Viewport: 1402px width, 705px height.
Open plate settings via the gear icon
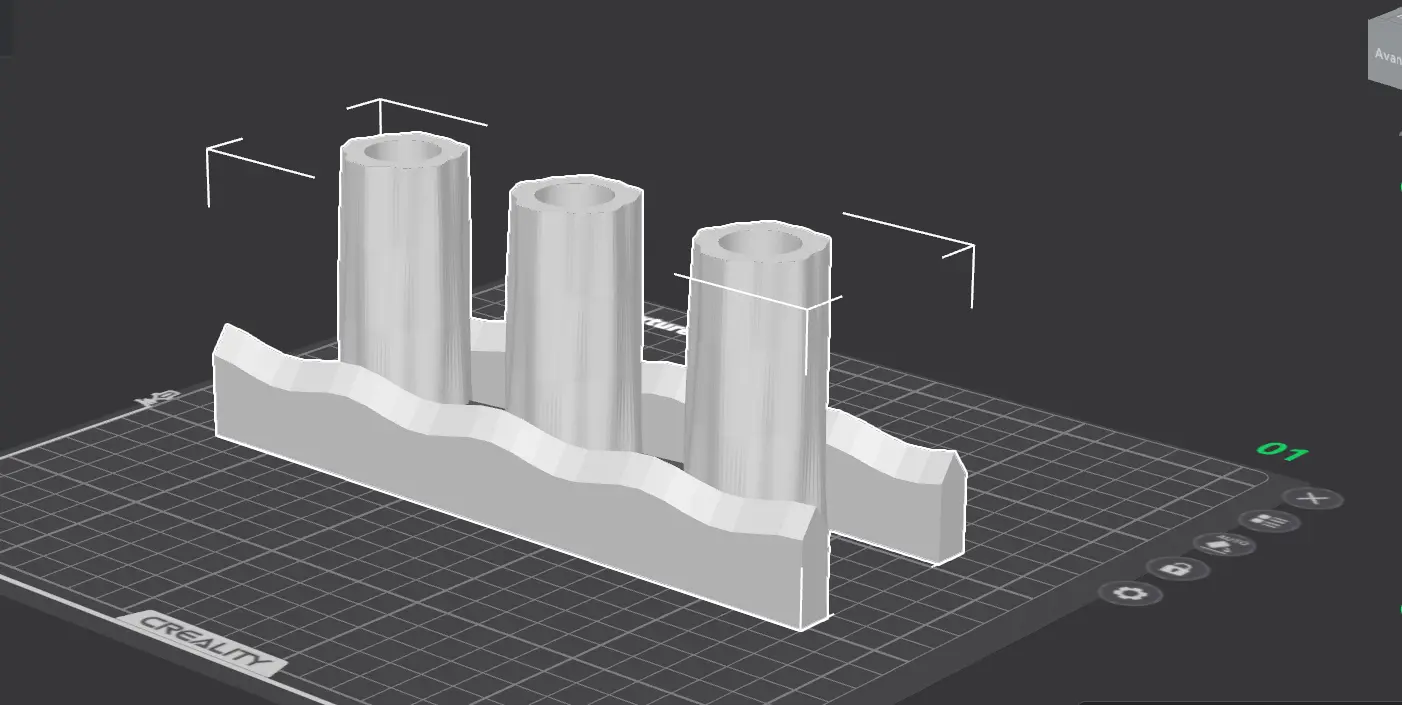(x=1132, y=593)
